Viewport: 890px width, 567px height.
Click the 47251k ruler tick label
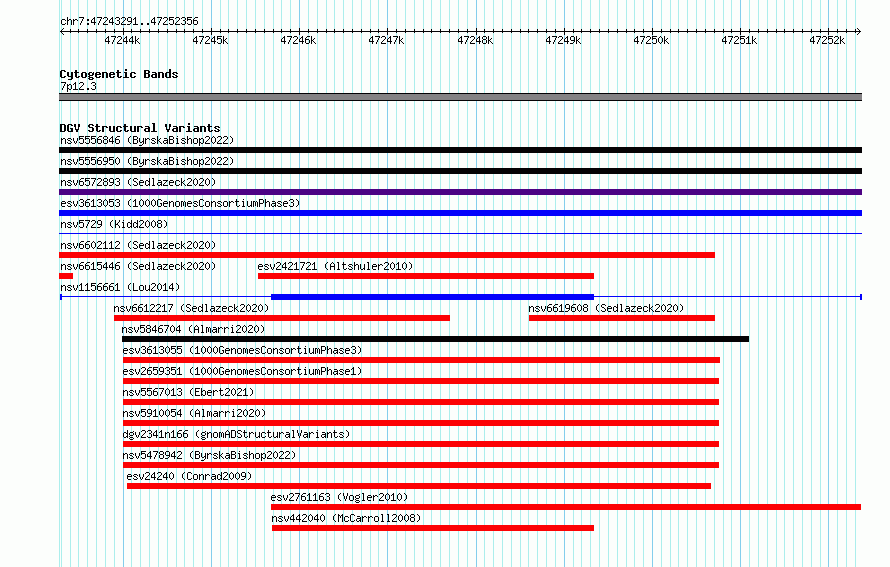pyautogui.click(x=739, y=40)
